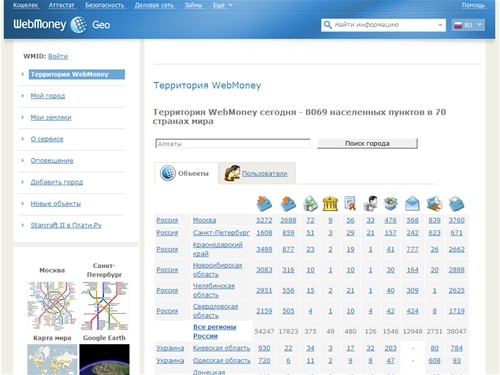
Task: Open the Санкт-Петербург metro map thumbnail
Action: (x=104, y=306)
